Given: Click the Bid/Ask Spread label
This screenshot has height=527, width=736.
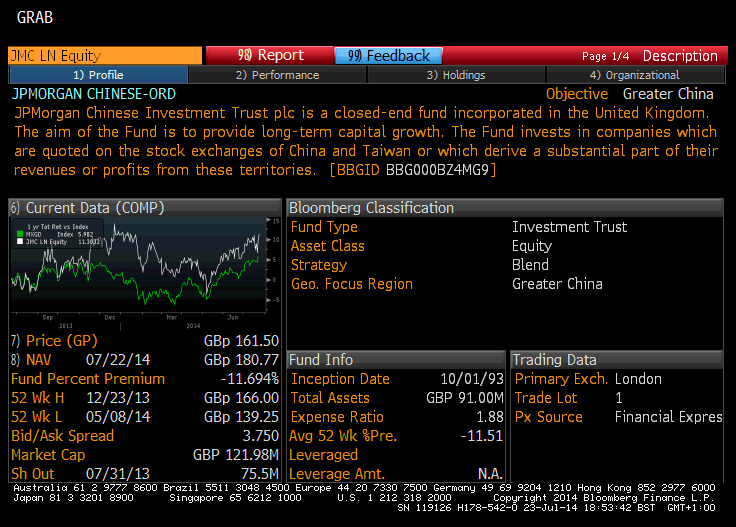Looking at the screenshot, I should [62, 436].
